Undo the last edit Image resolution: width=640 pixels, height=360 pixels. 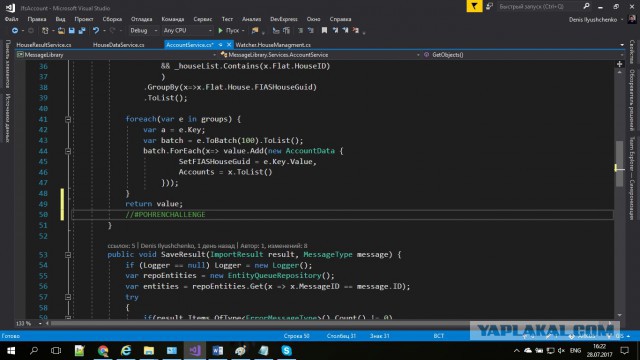96,31
